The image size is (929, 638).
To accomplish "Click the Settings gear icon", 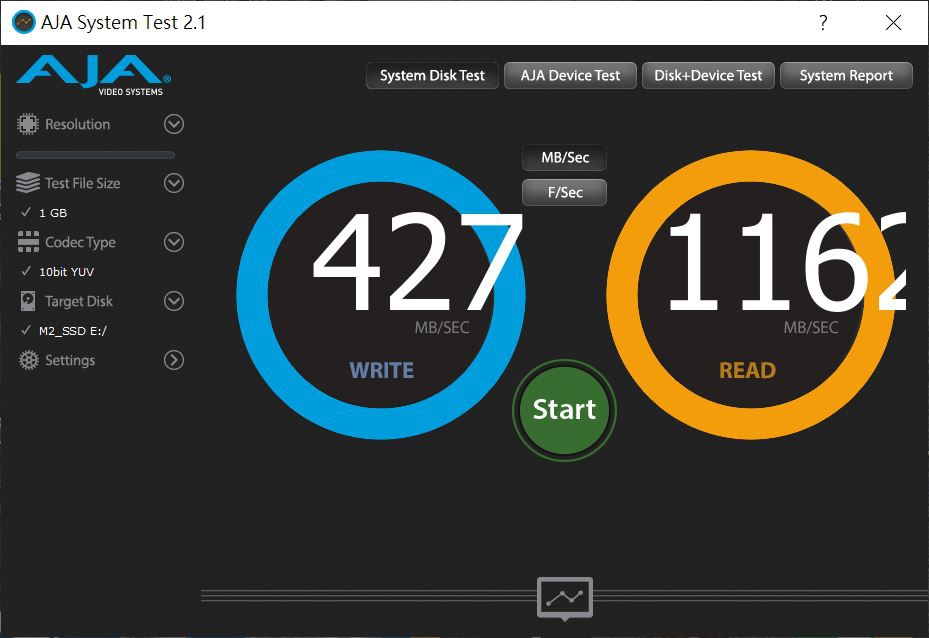I will (28, 360).
